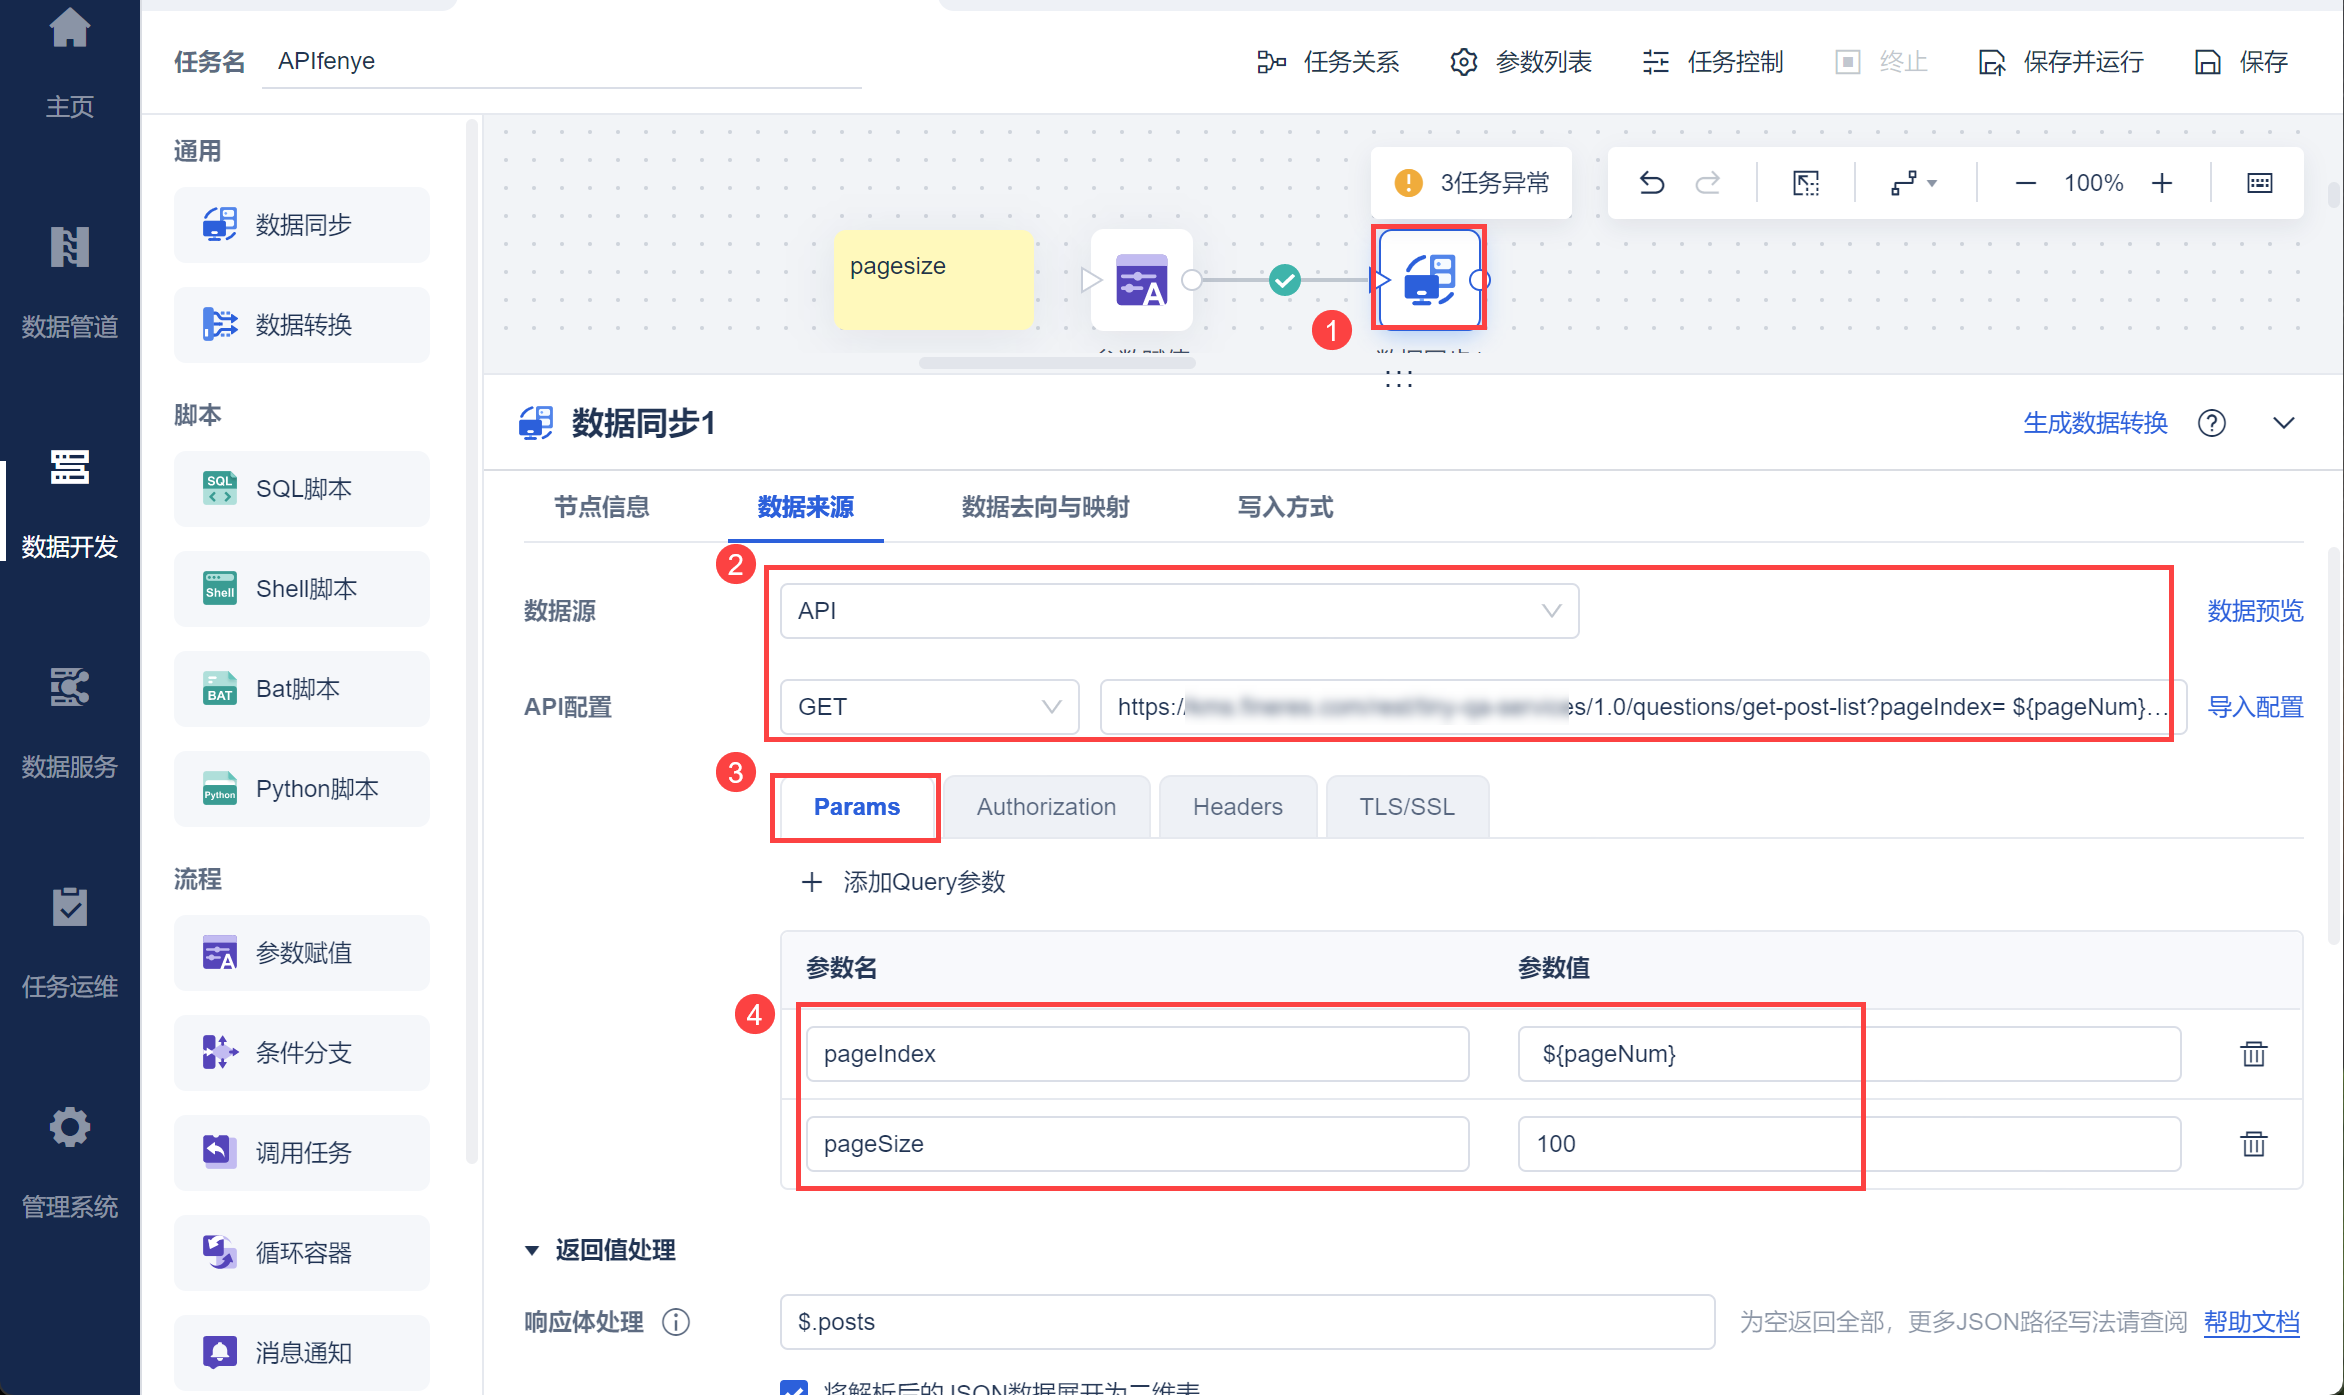The width and height of the screenshot is (2344, 1395).
Task: Click the help question mark icon
Action: coord(2211,423)
